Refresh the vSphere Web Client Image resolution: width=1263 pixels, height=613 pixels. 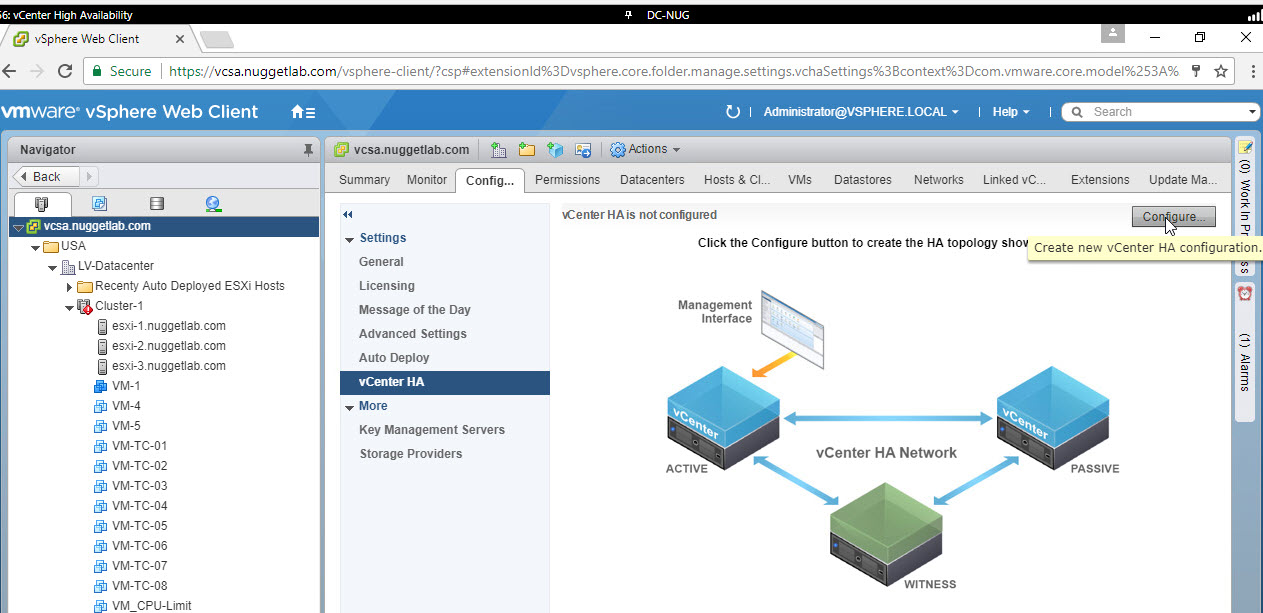(732, 112)
